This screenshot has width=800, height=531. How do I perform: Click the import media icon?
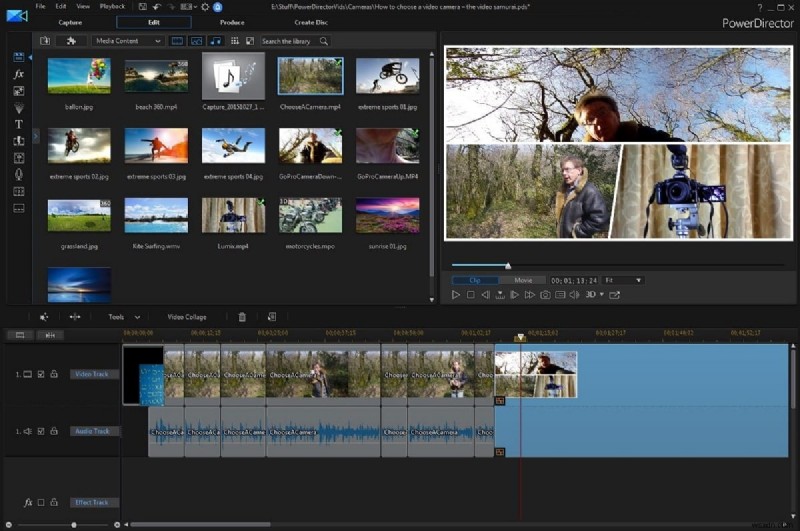(x=45, y=41)
